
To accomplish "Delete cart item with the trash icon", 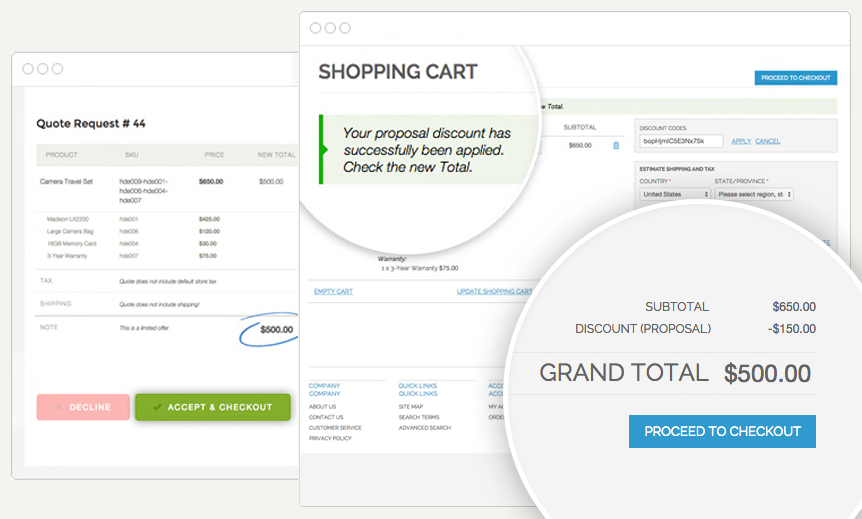I will [616, 146].
